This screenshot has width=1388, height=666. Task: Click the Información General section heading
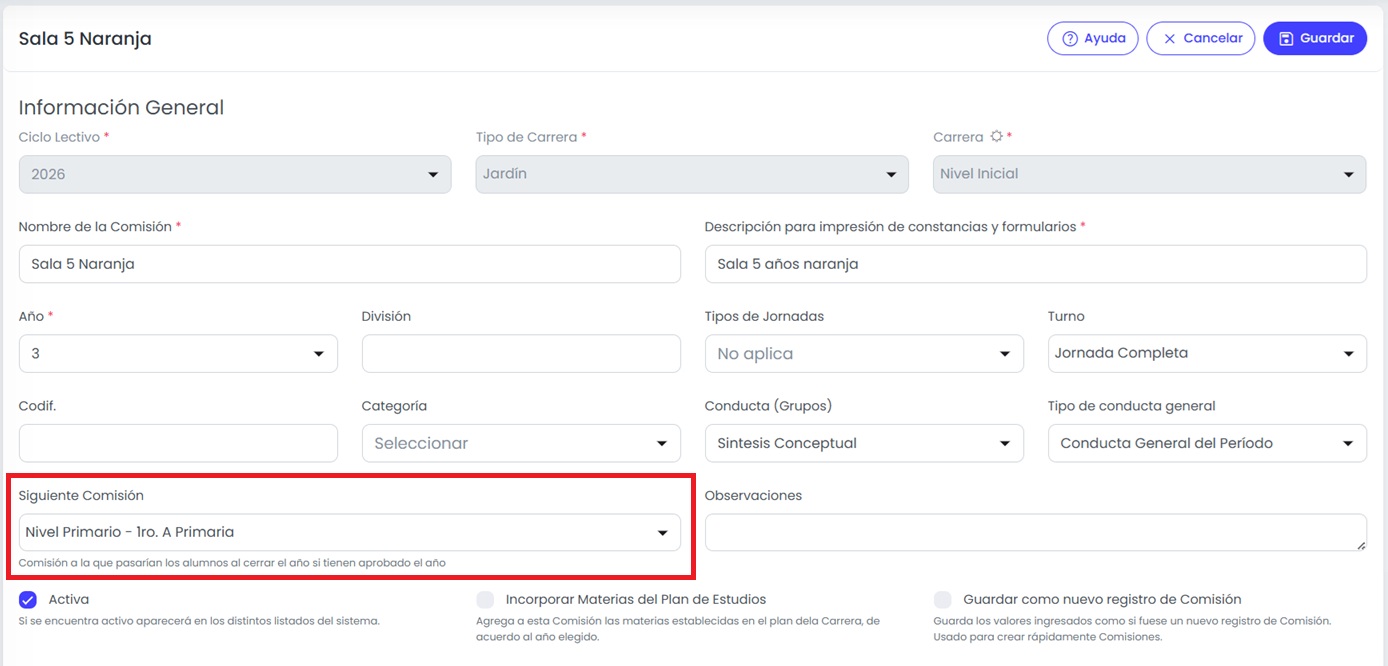tap(121, 108)
